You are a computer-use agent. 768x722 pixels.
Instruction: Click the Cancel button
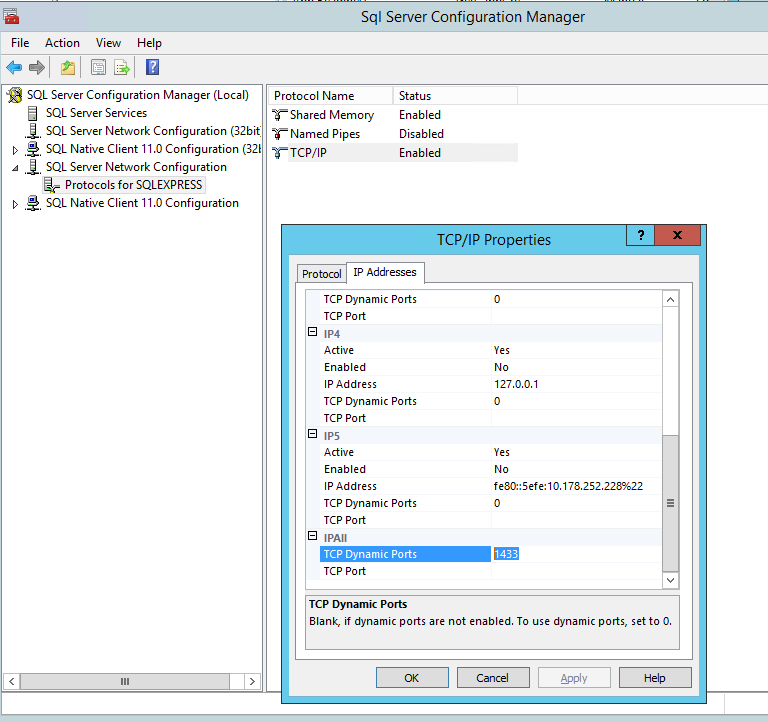pos(493,678)
